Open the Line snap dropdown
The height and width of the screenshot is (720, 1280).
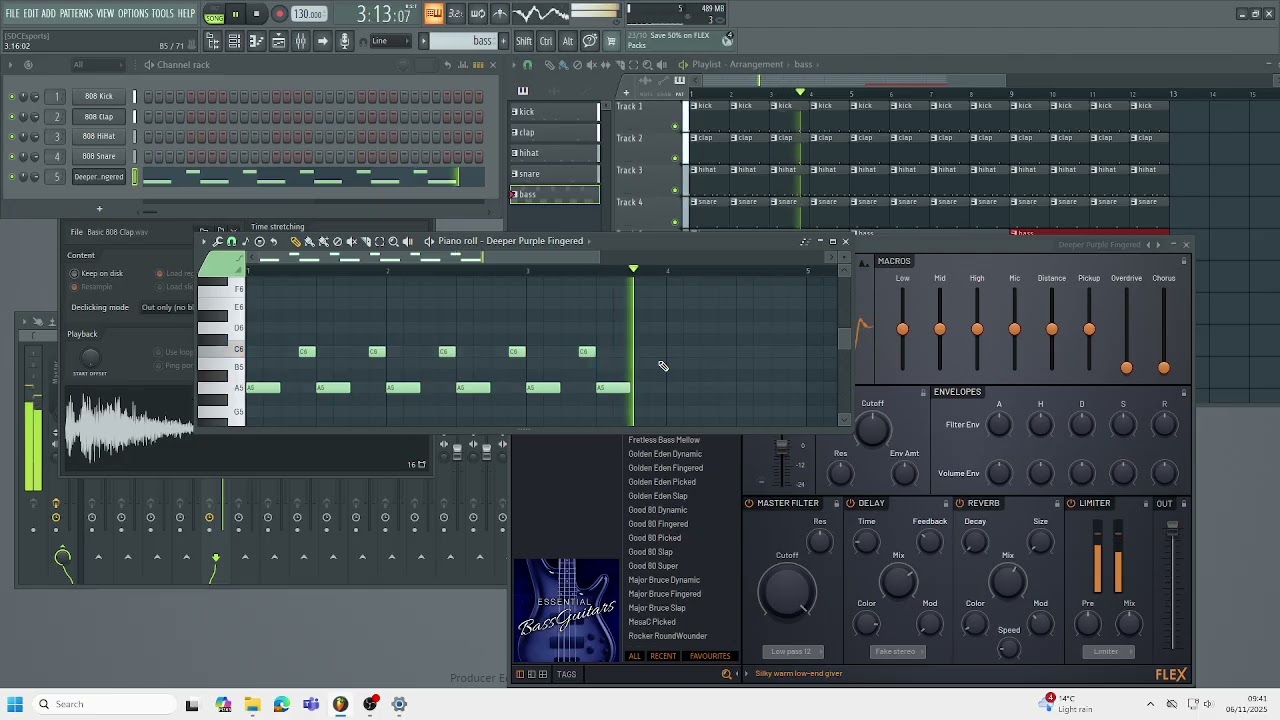click(x=391, y=41)
